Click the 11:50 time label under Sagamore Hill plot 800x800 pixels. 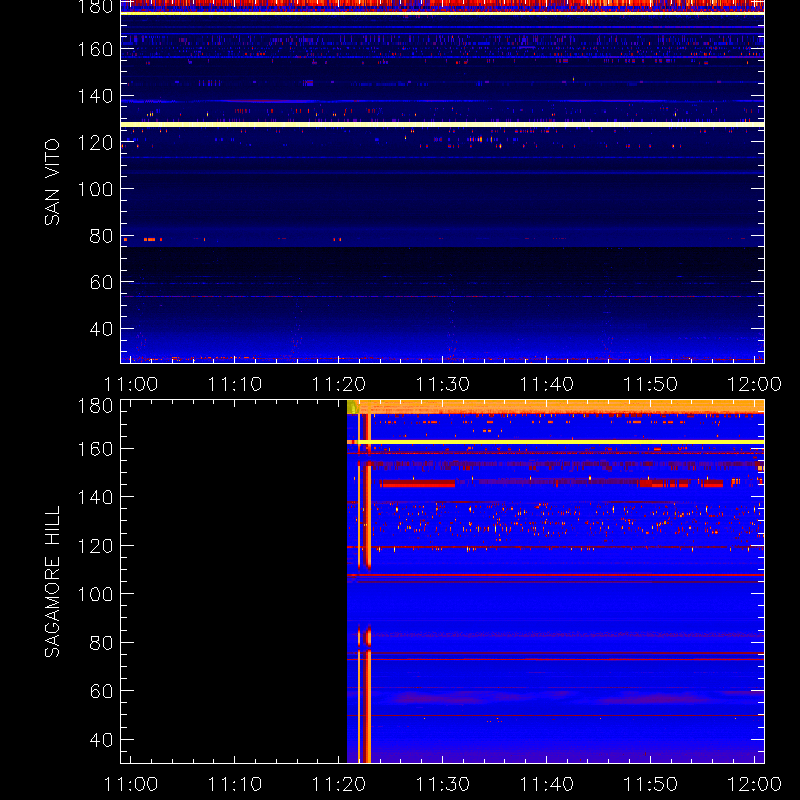pyautogui.click(x=651, y=784)
